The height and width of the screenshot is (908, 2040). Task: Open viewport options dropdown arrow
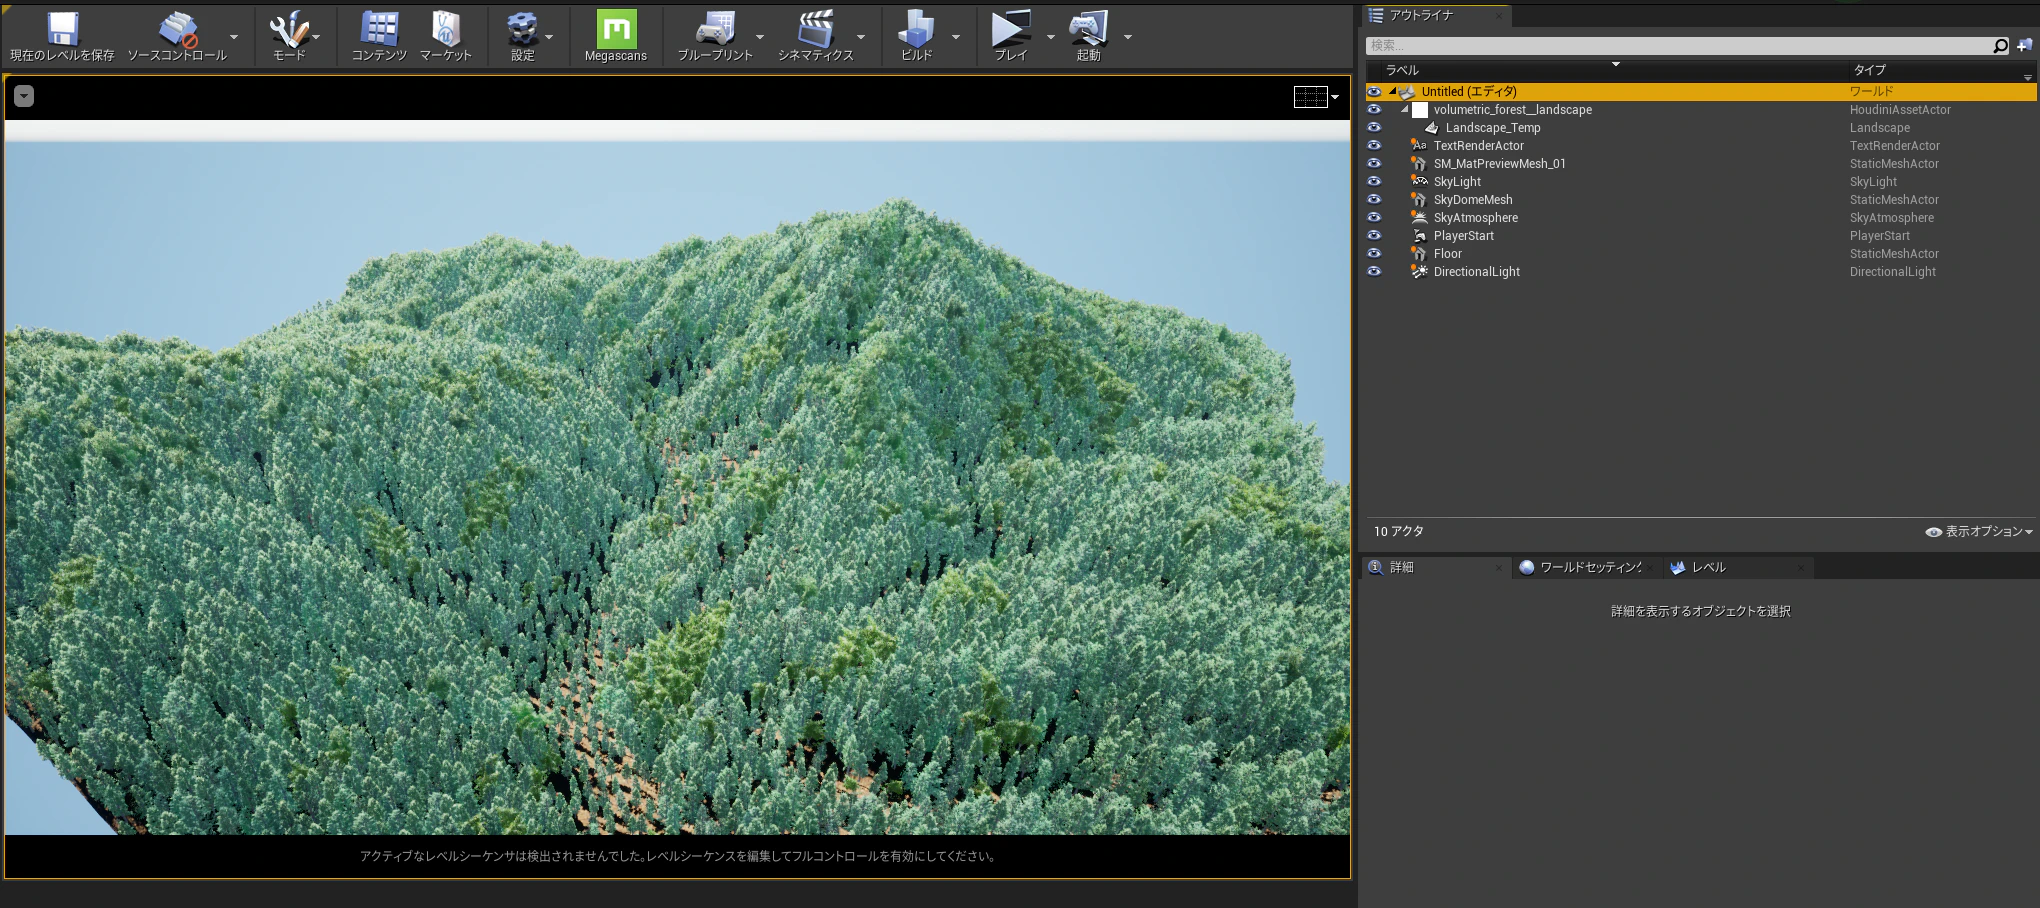point(24,96)
